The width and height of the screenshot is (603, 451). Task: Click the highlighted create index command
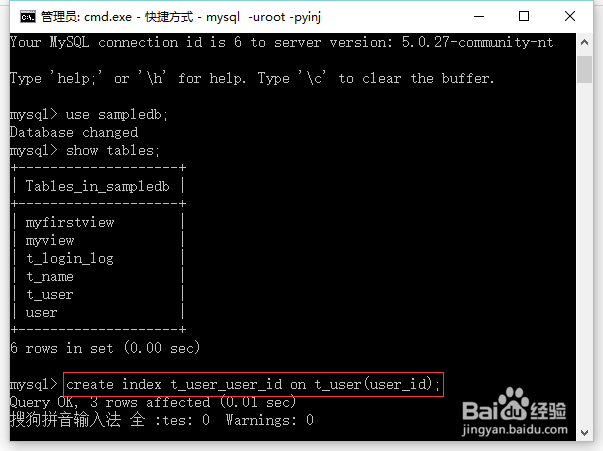pyautogui.click(x=253, y=384)
